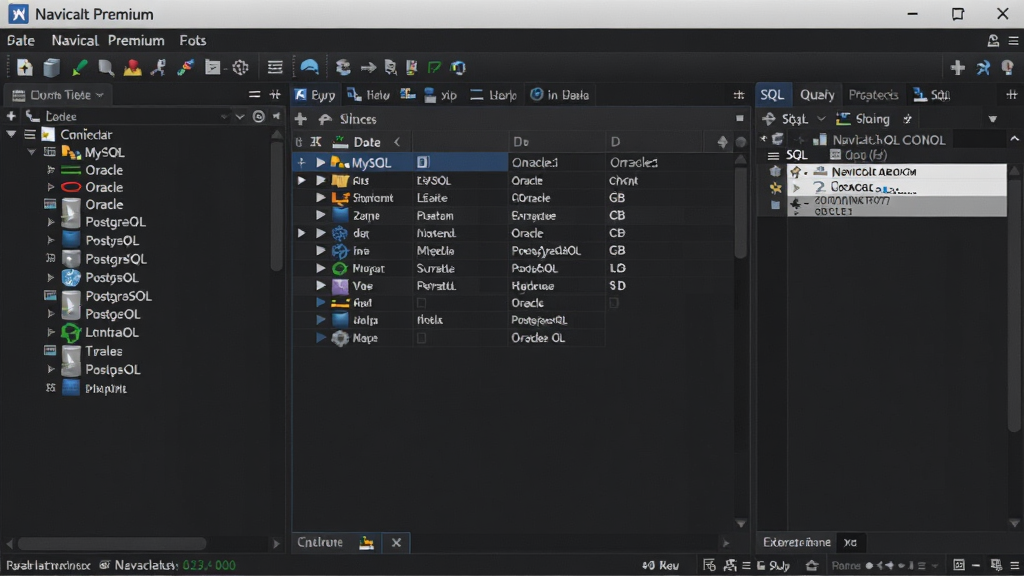Toggle the right-side checkbox in the Aad row
The height and width of the screenshot is (576, 1024).
[x=614, y=303]
